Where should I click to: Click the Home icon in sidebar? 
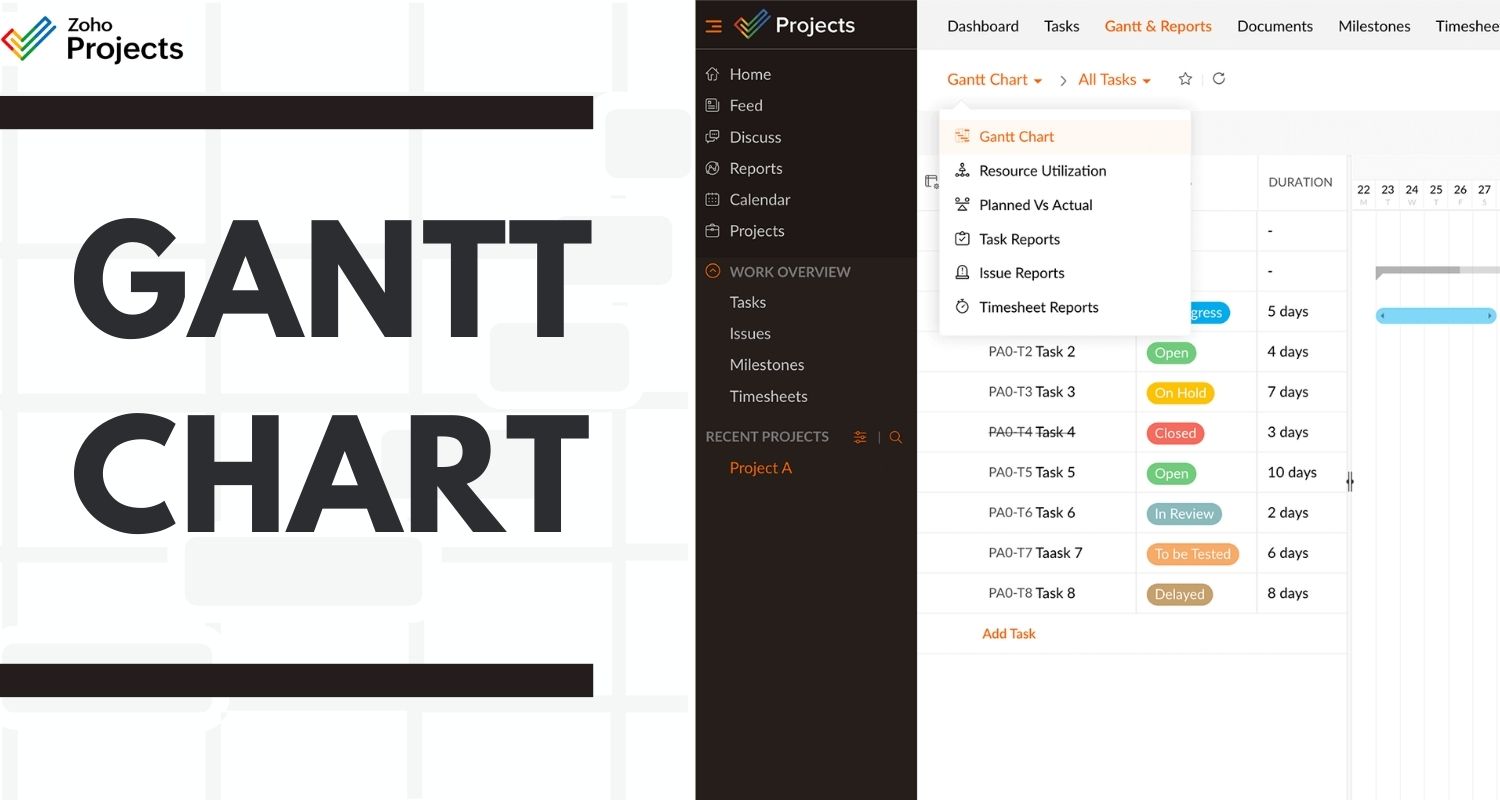click(712, 74)
